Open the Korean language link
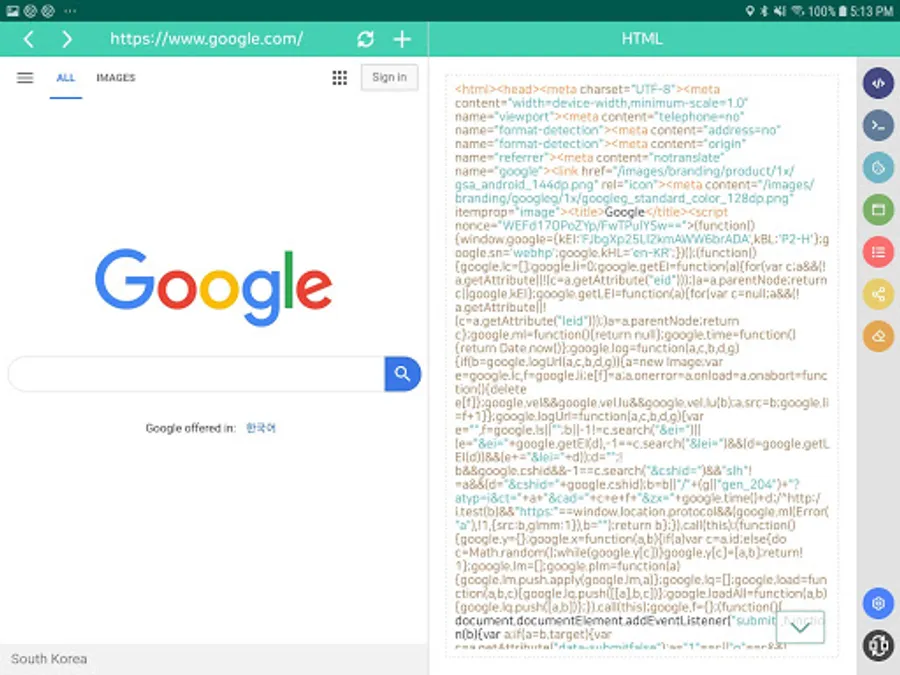The height and width of the screenshot is (675, 900). pyautogui.click(x=261, y=428)
